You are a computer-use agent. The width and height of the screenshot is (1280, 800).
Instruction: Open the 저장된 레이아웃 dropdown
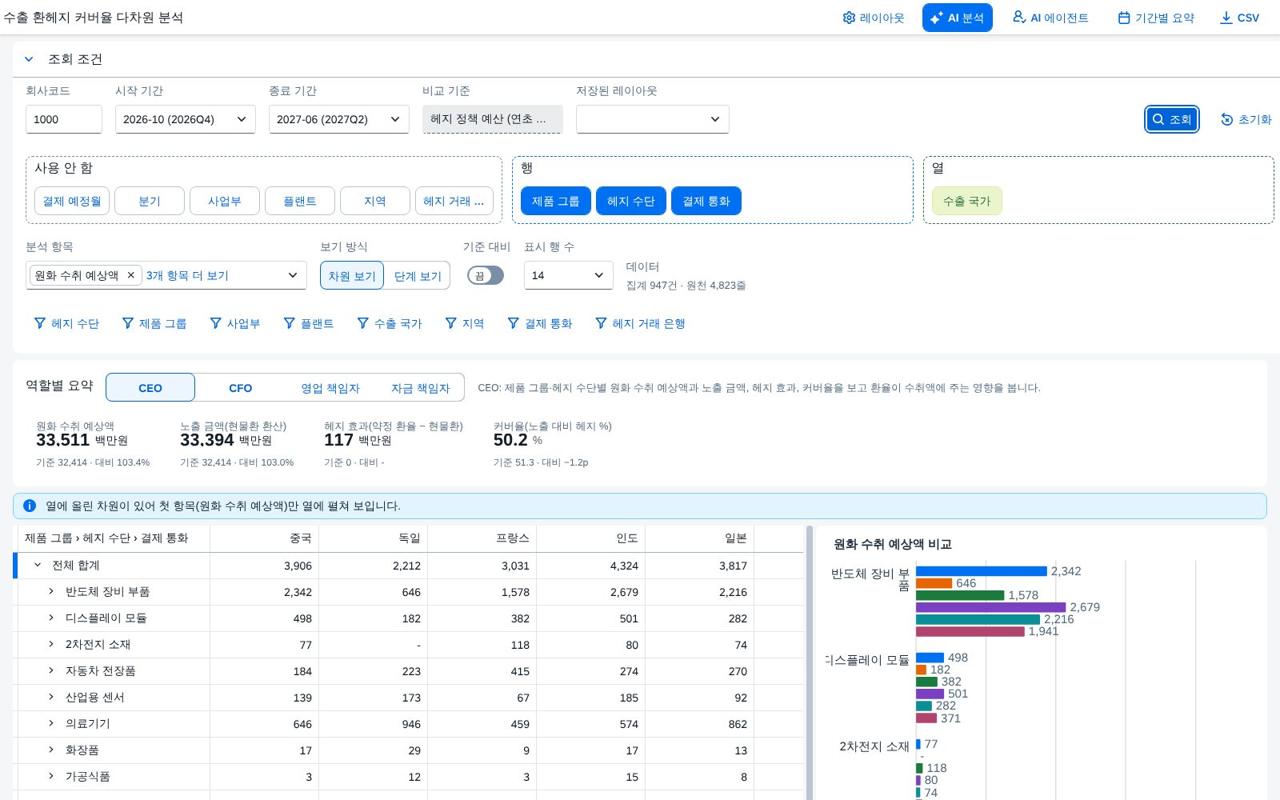pyautogui.click(x=652, y=119)
